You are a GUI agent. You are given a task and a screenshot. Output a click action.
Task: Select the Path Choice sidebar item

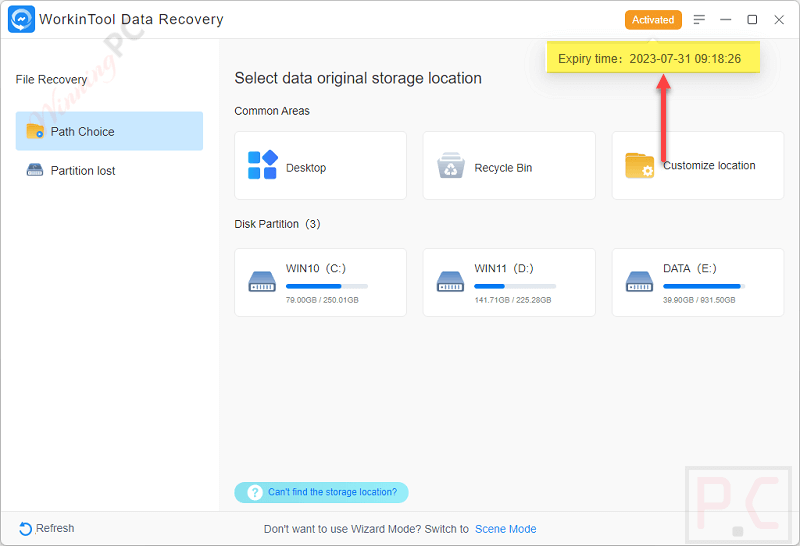[x=109, y=131]
